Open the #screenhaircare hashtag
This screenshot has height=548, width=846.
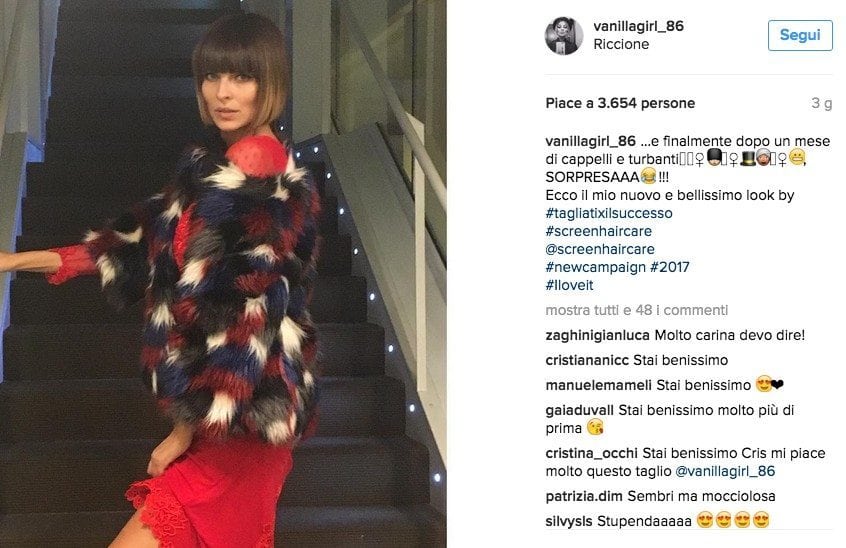point(598,231)
